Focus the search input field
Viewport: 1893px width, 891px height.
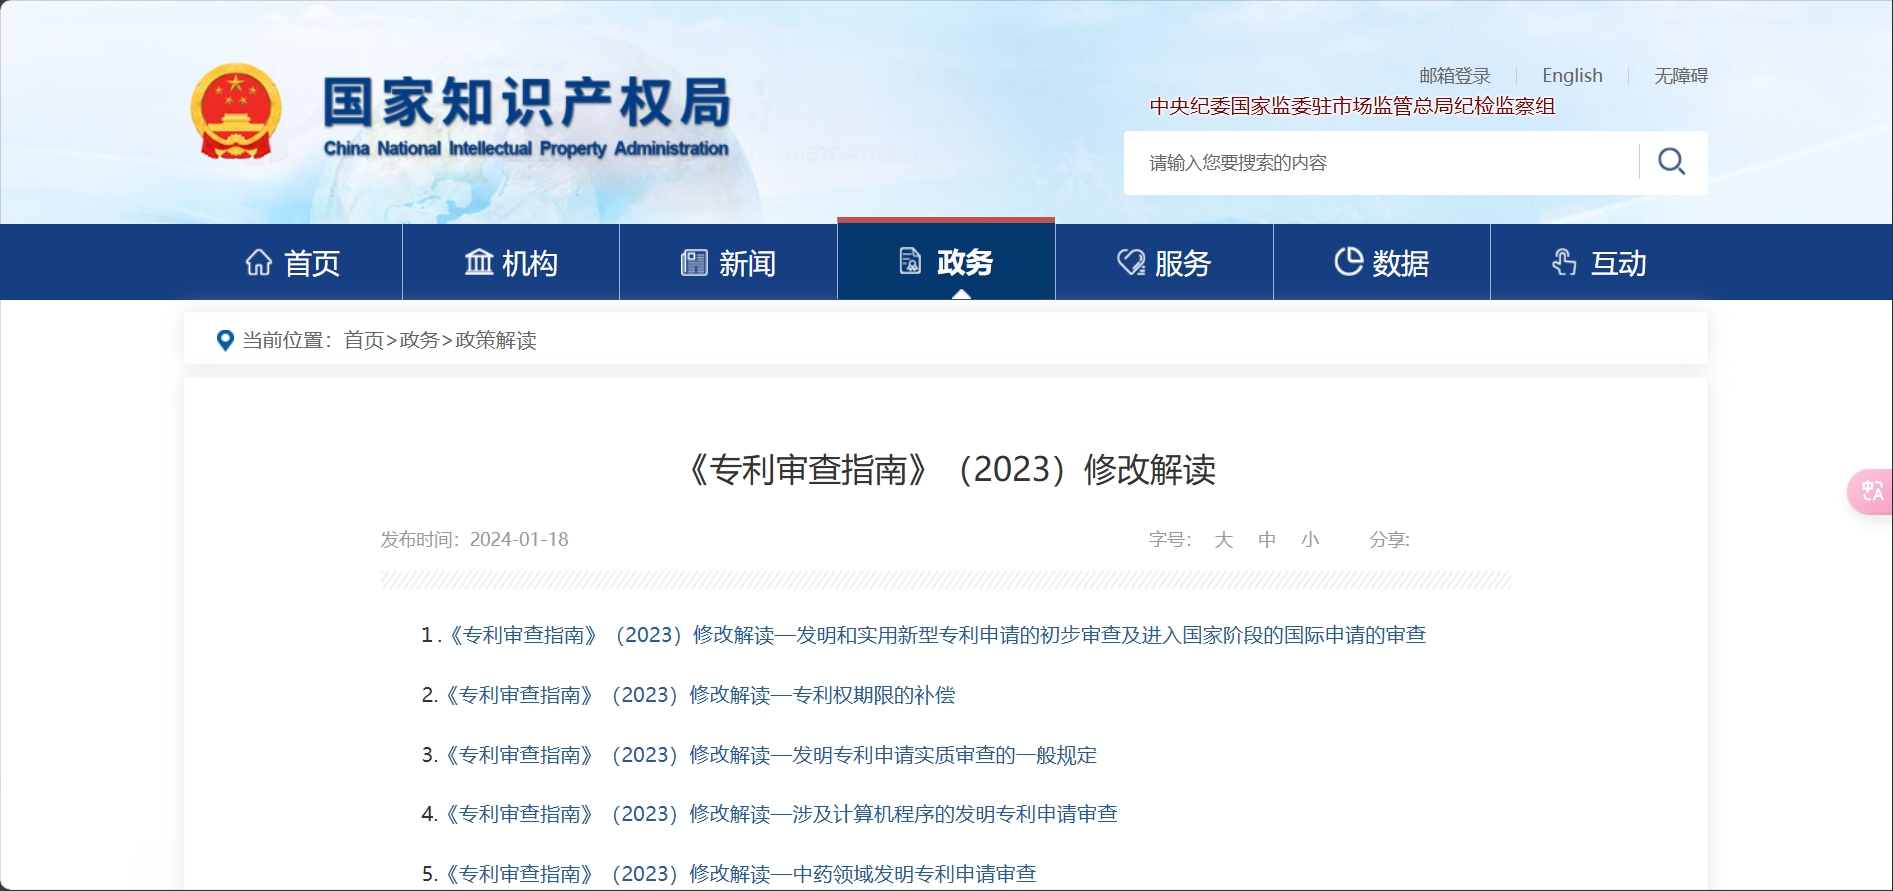[x=1382, y=162]
